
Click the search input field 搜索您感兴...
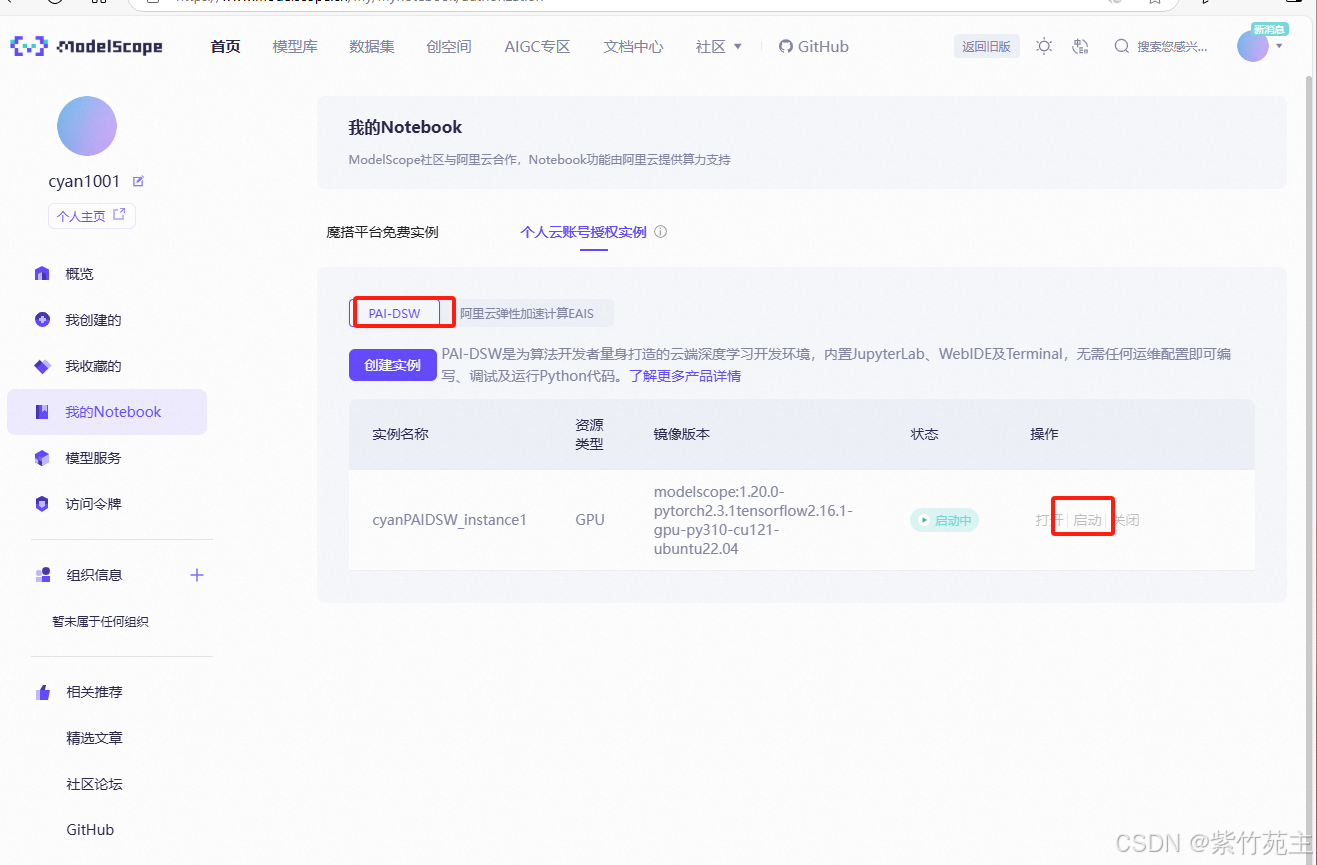tap(1170, 46)
